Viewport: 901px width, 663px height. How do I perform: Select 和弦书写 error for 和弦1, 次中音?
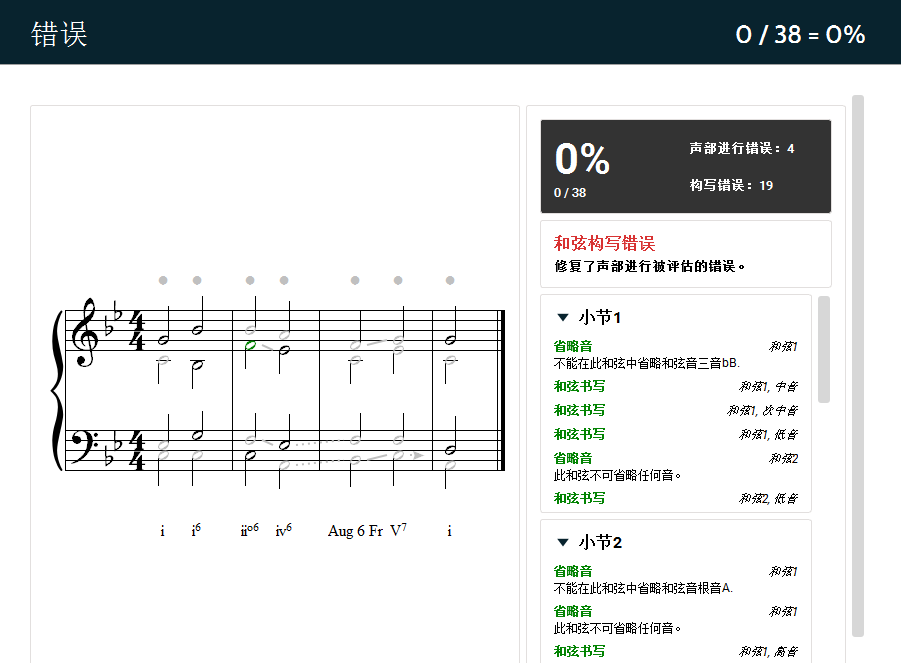click(x=579, y=411)
